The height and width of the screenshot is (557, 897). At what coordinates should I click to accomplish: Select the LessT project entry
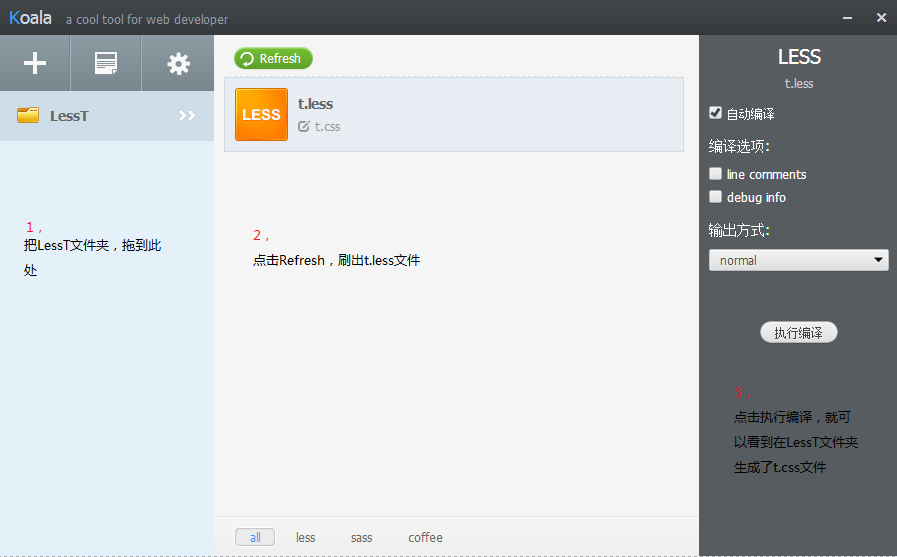coord(107,116)
